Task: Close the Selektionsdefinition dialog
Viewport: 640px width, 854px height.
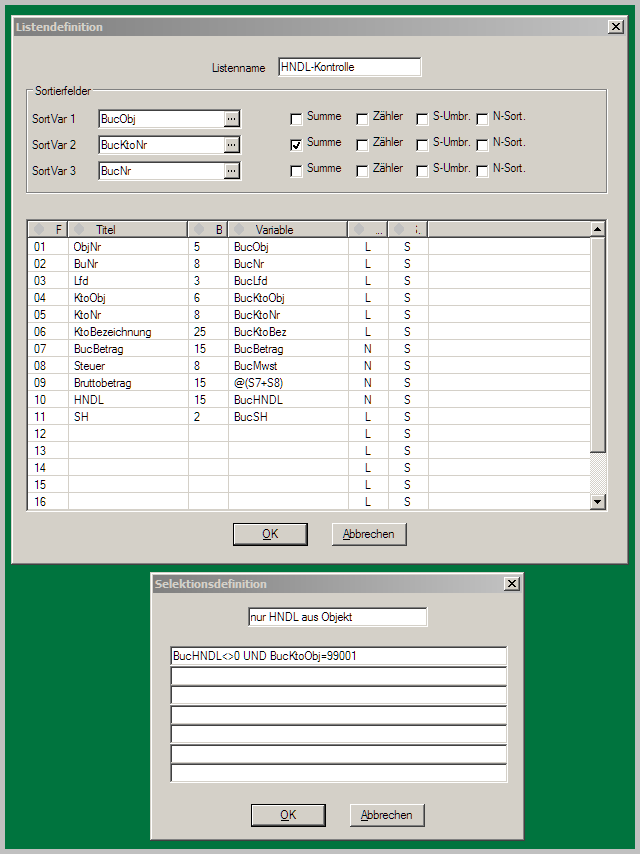Action: pyautogui.click(x=512, y=584)
